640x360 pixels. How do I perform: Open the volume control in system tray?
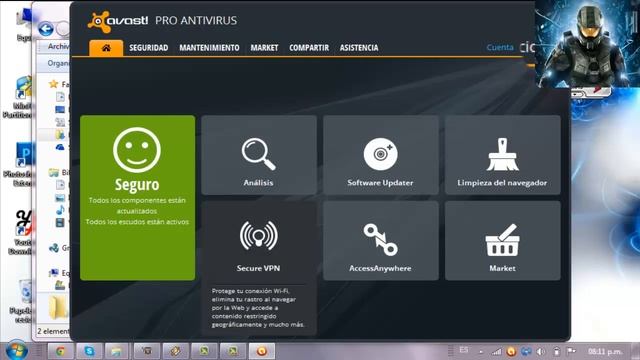(541, 351)
